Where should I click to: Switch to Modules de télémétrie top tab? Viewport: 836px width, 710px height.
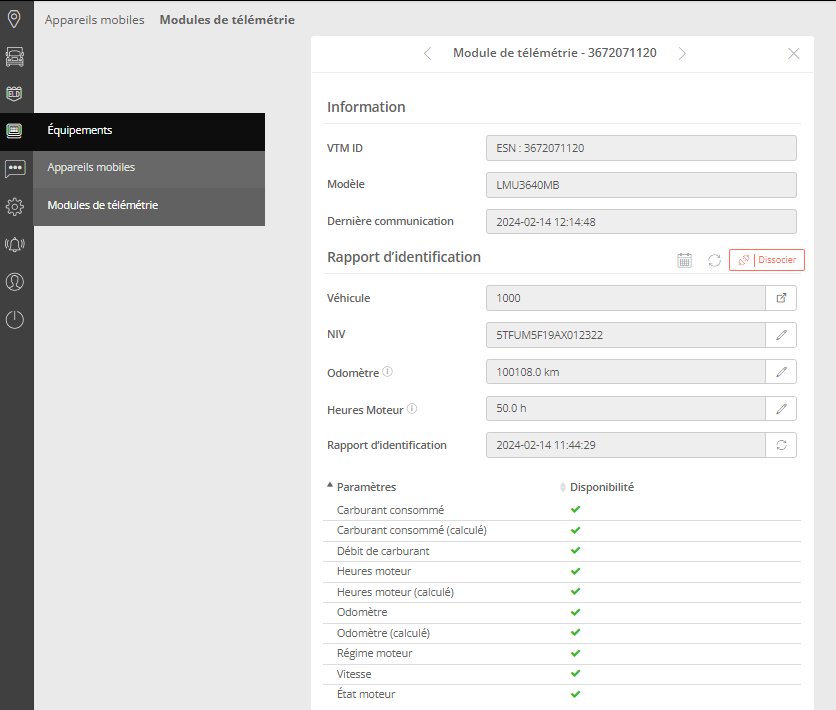(227, 19)
